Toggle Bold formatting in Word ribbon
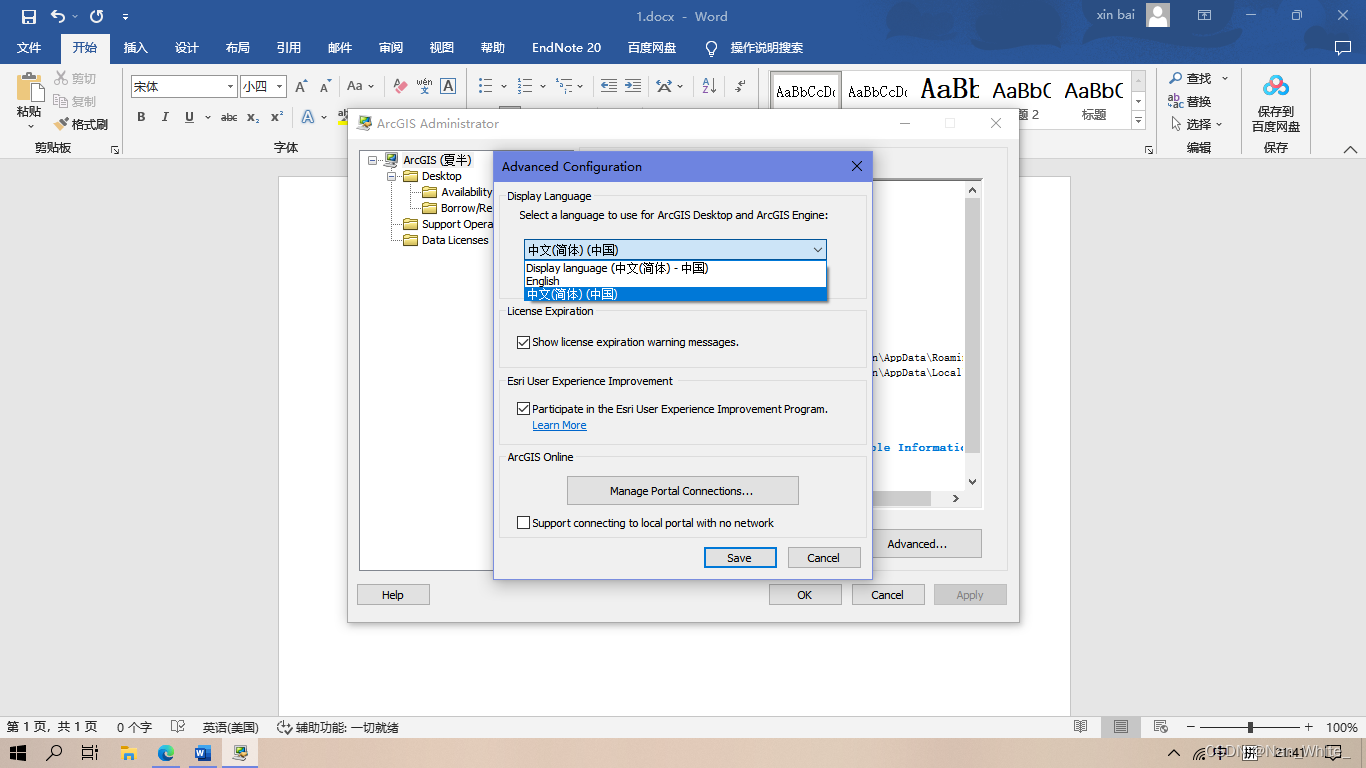The width and height of the screenshot is (1366, 768). pos(141,117)
